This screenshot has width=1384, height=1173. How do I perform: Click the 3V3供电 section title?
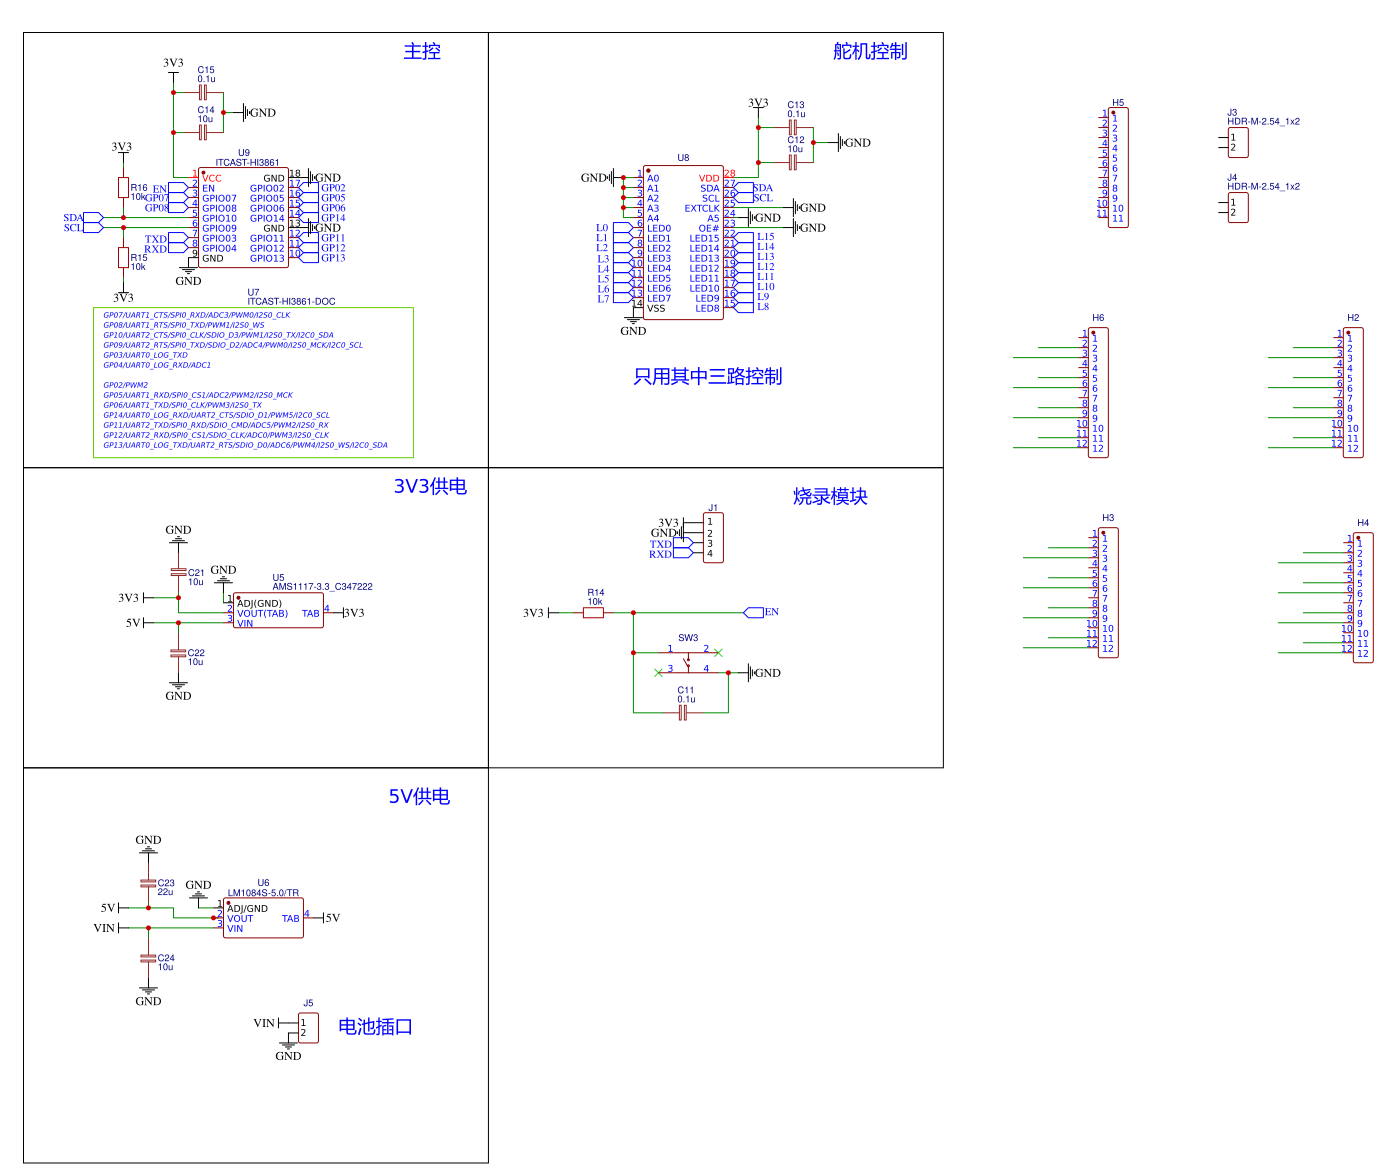point(430,486)
